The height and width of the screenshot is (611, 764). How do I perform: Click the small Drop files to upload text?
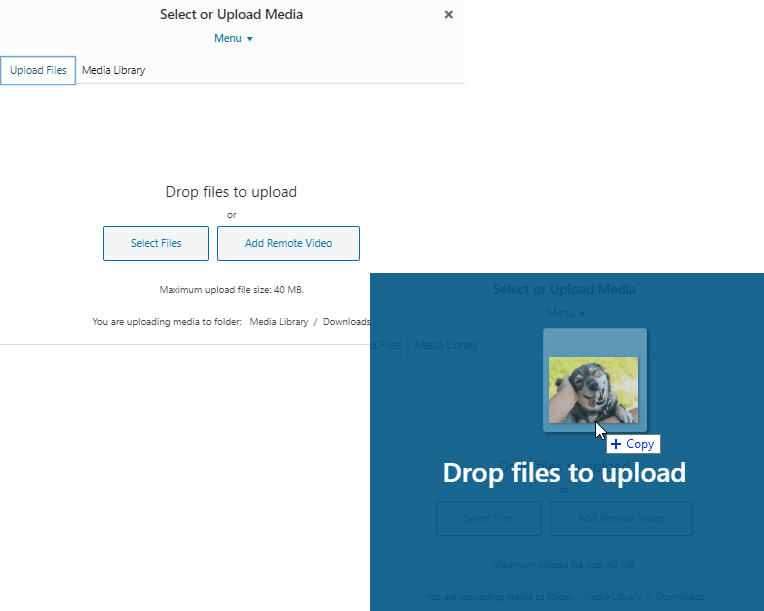click(231, 192)
